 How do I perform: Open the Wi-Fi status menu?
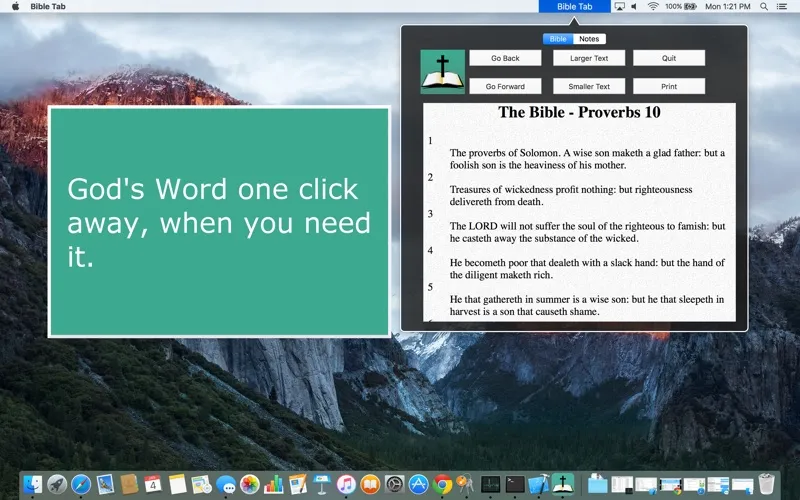pyautogui.click(x=653, y=7)
